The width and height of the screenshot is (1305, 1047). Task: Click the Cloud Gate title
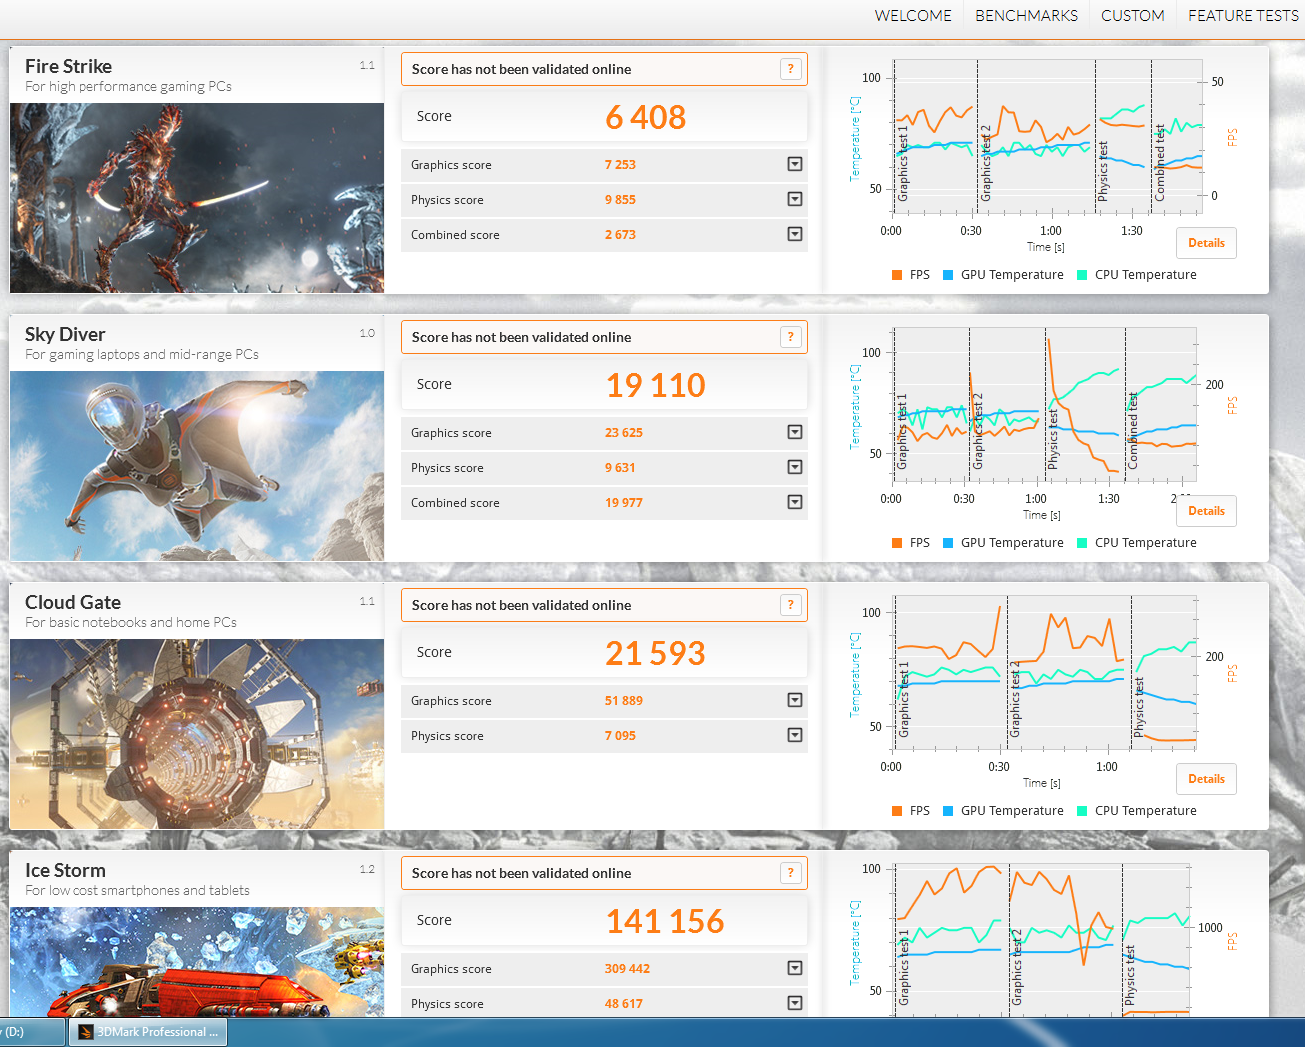73,602
